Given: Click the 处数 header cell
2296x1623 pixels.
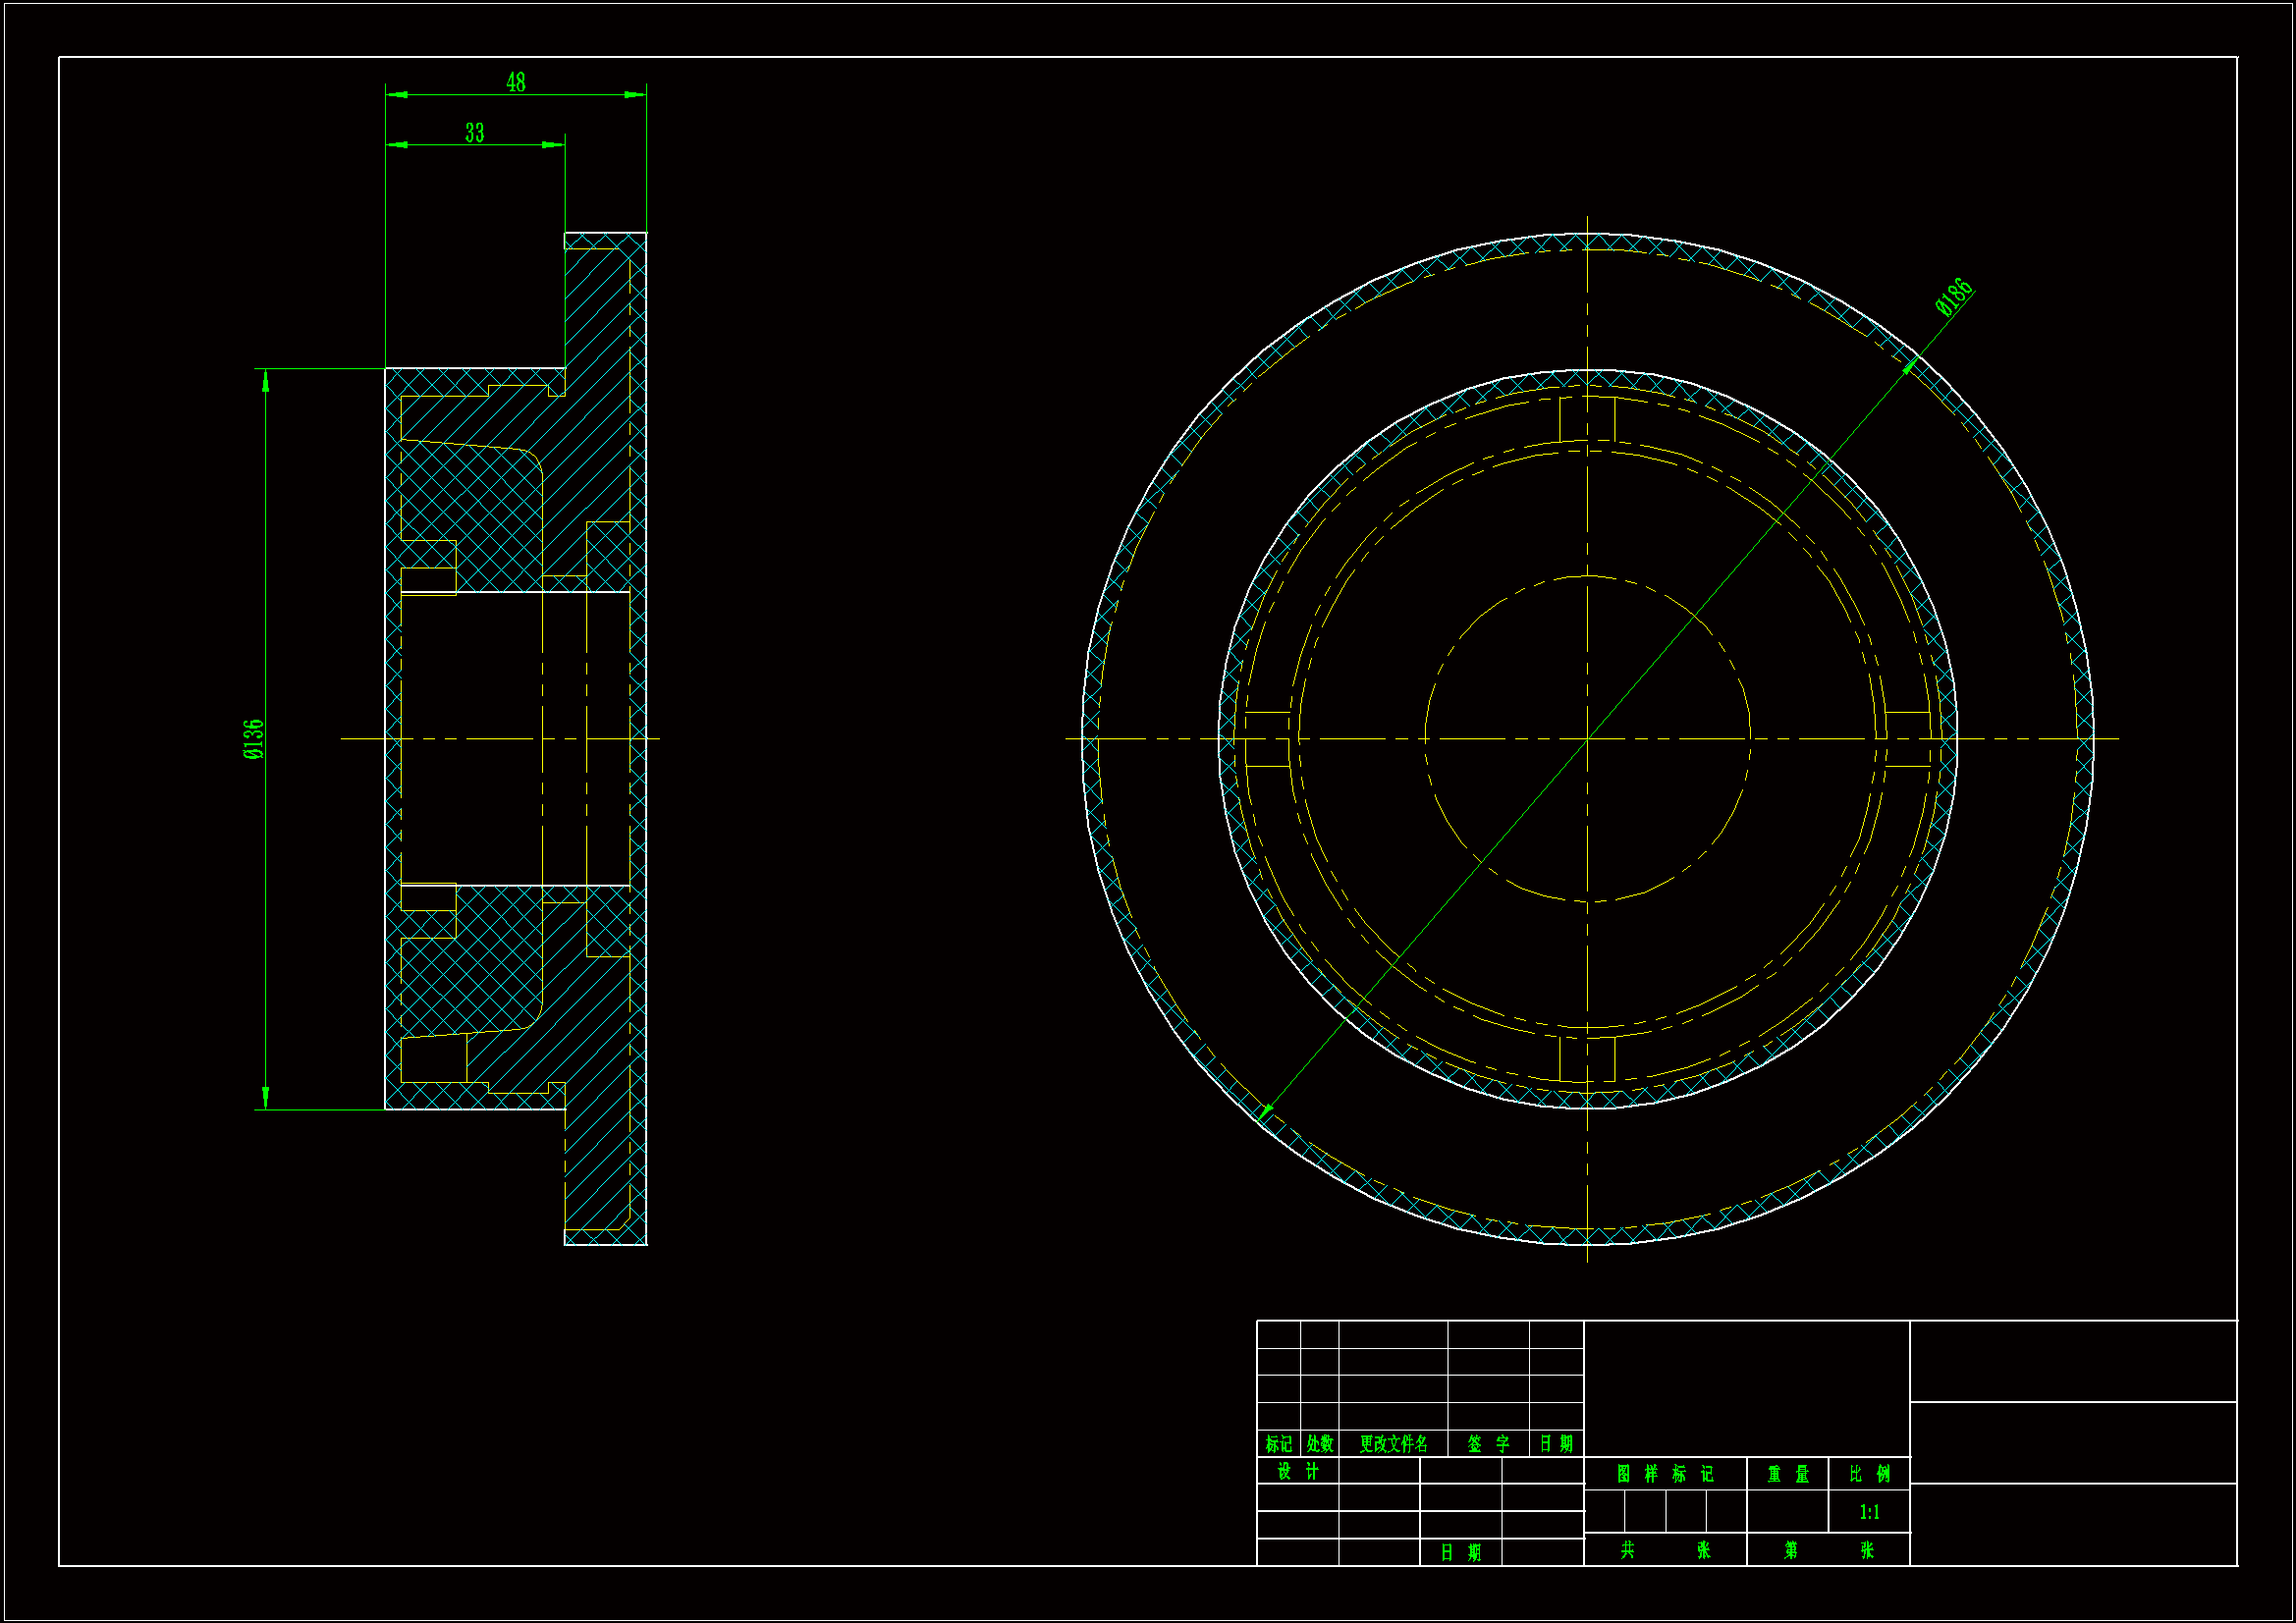Looking at the screenshot, I should pos(1319,1443).
